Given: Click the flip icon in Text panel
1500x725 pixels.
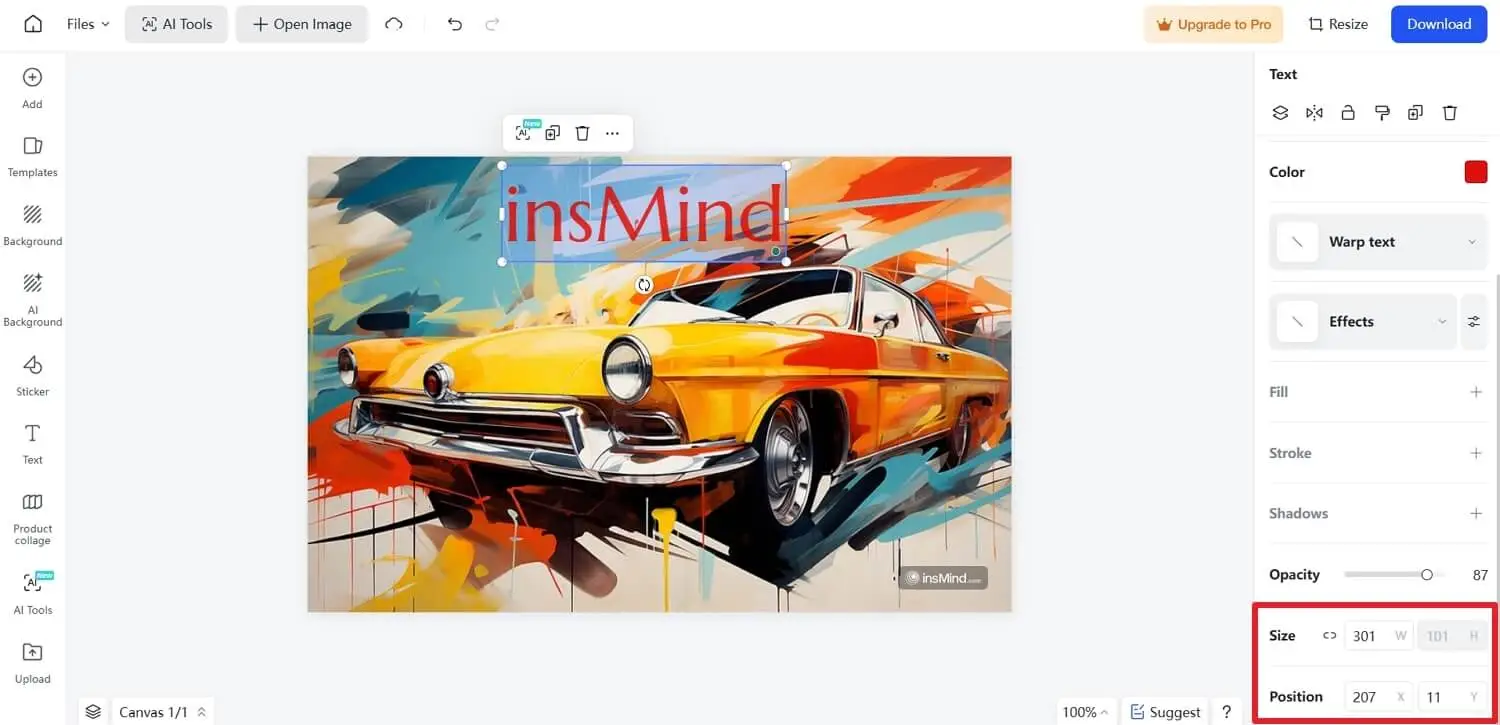Looking at the screenshot, I should coord(1314,113).
